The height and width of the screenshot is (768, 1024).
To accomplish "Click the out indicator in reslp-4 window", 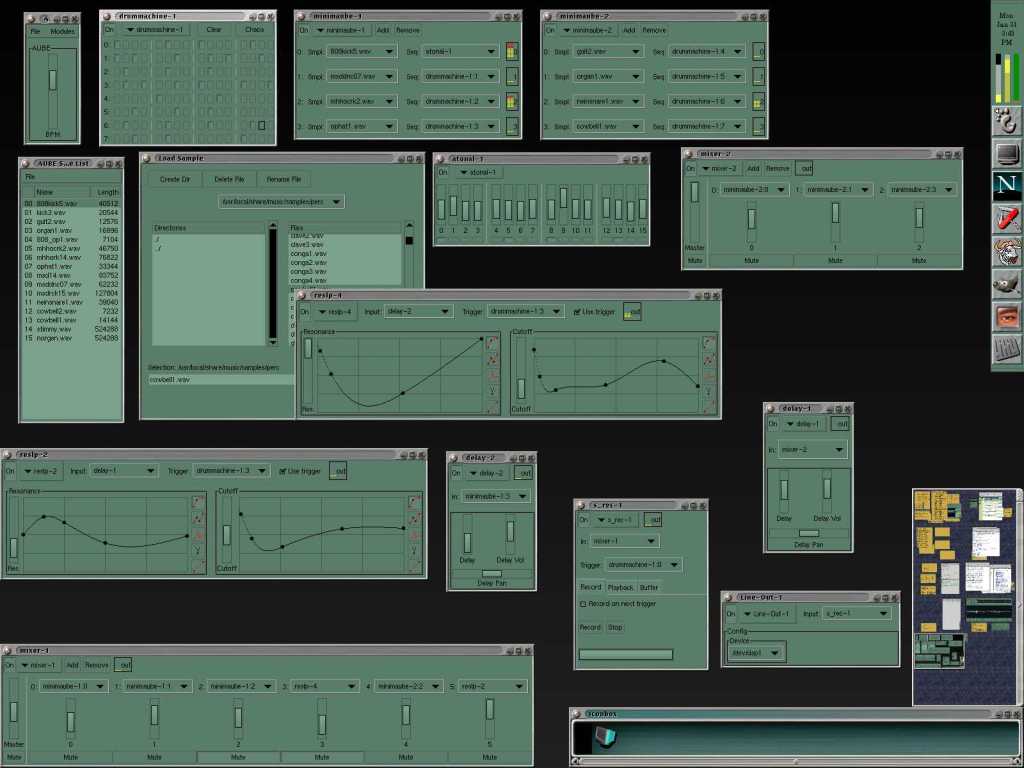I will [632, 312].
